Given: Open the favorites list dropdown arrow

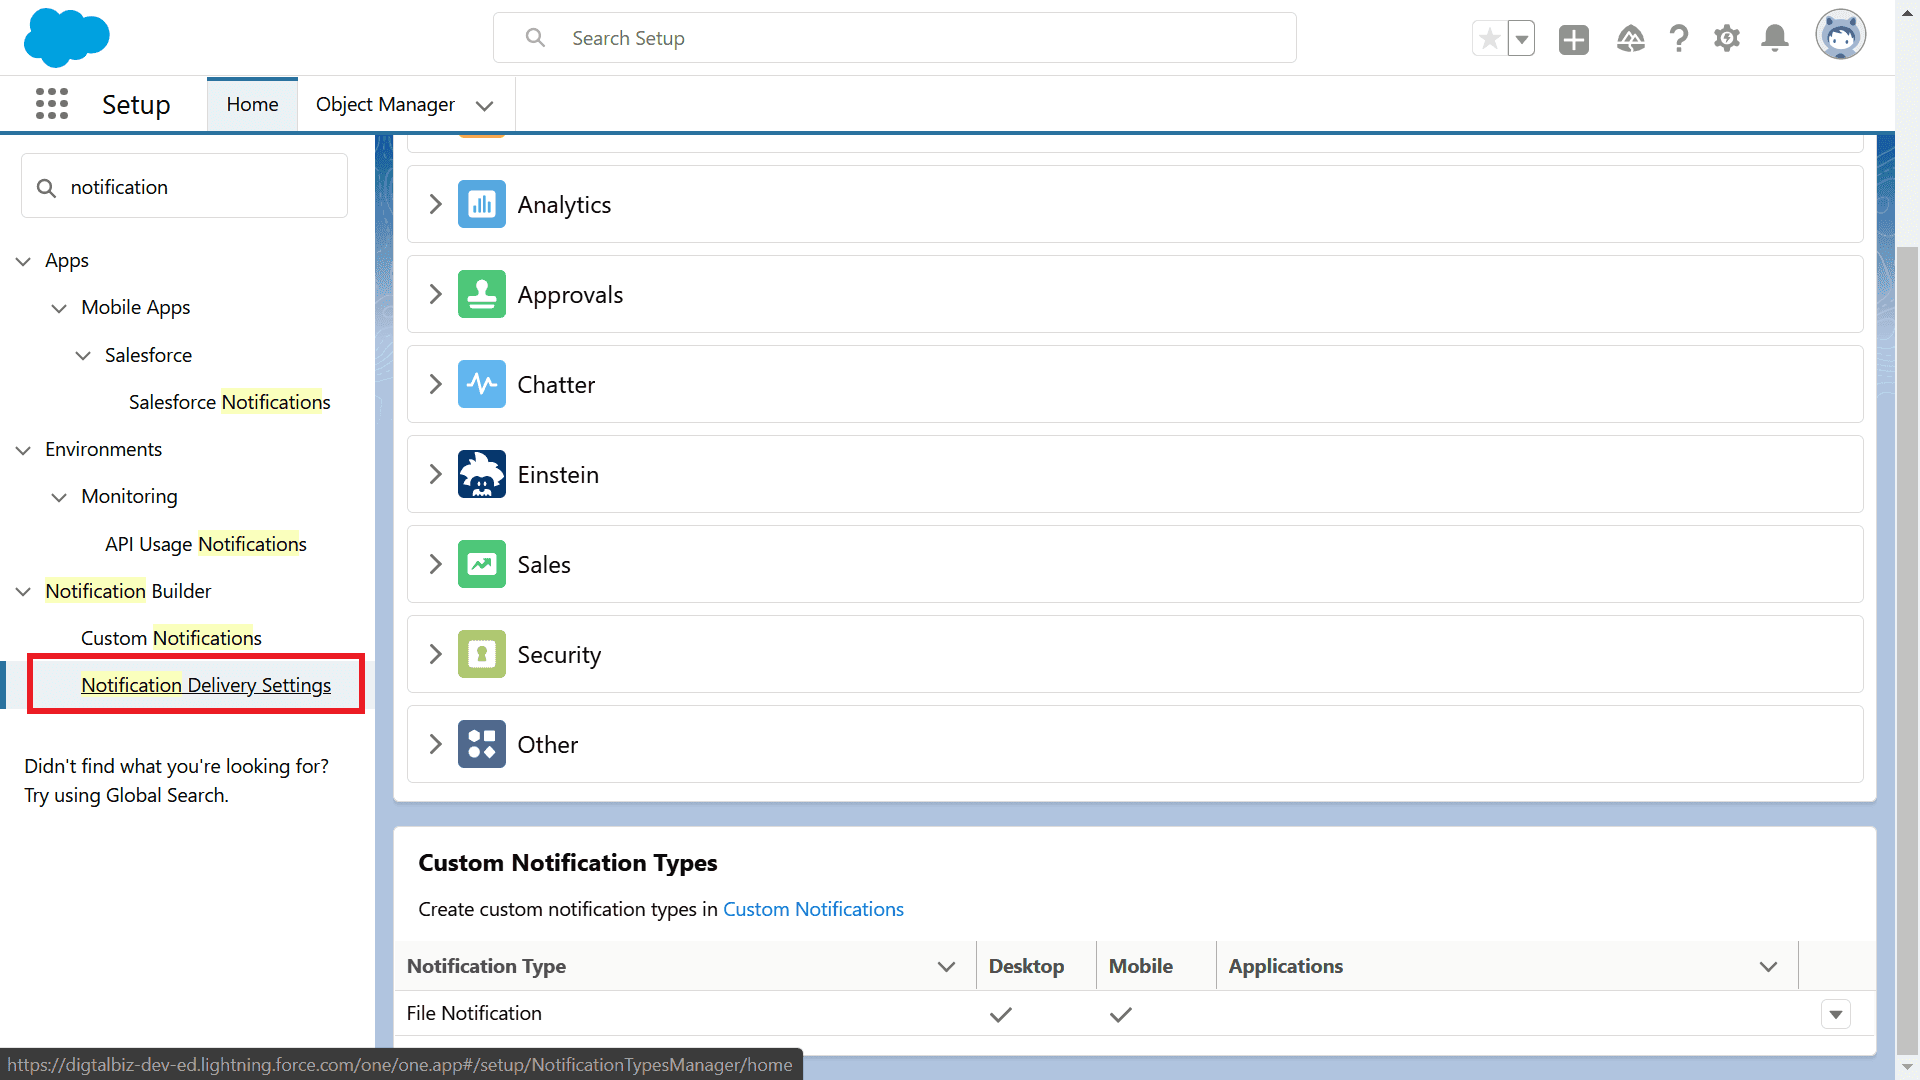Looking at the screenshot, I should (1521, 39).
